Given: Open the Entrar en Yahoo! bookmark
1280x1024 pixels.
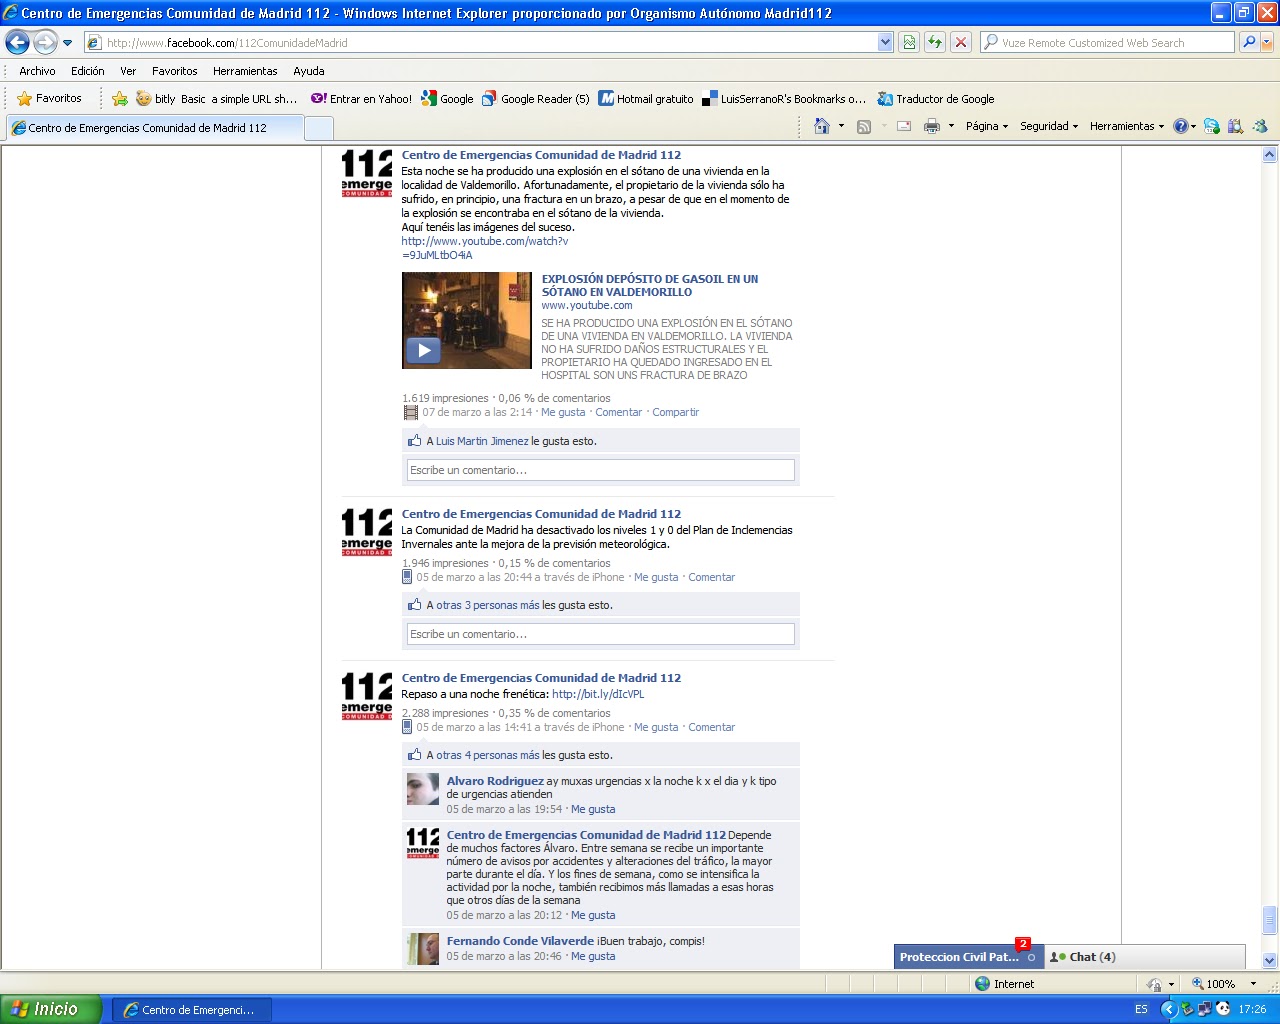Looking at the screenshot, I should coord(361,99).
